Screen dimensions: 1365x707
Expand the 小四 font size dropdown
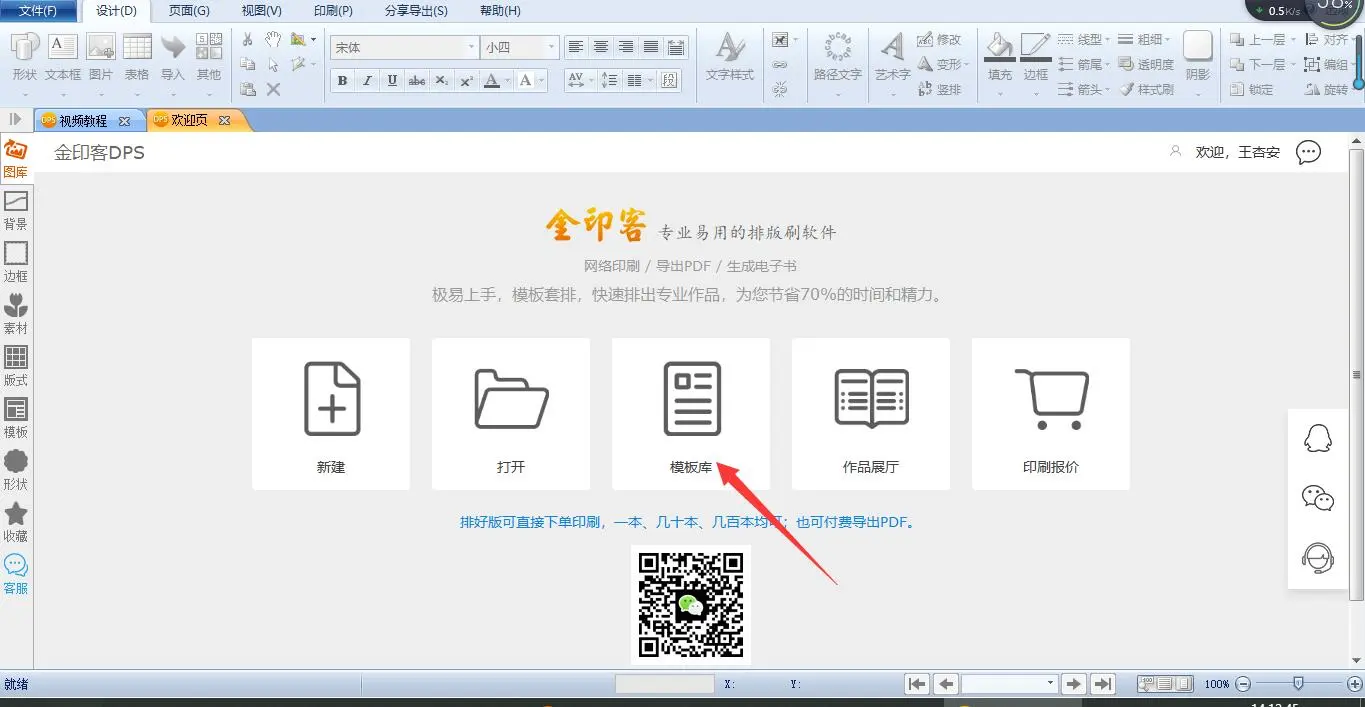coord(550,48)
